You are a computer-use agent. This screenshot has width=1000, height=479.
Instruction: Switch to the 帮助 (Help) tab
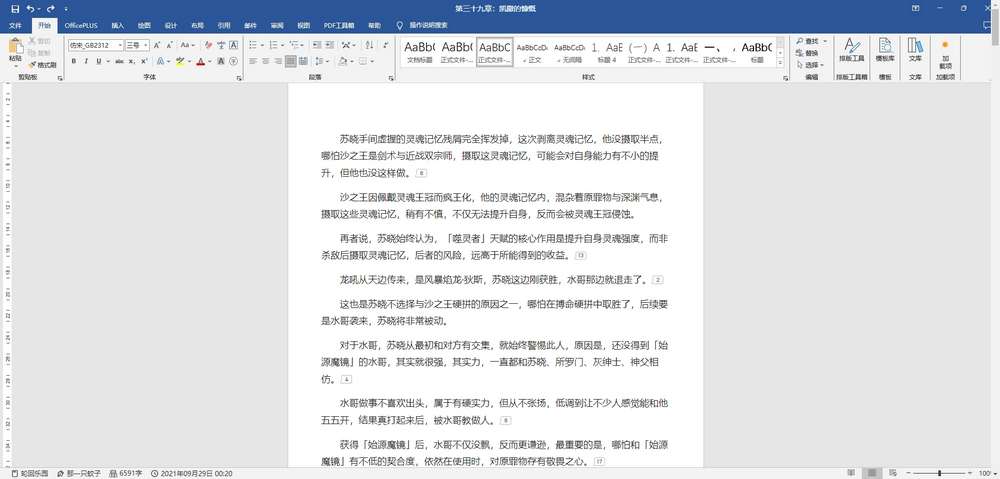click(x=374, y=26)
